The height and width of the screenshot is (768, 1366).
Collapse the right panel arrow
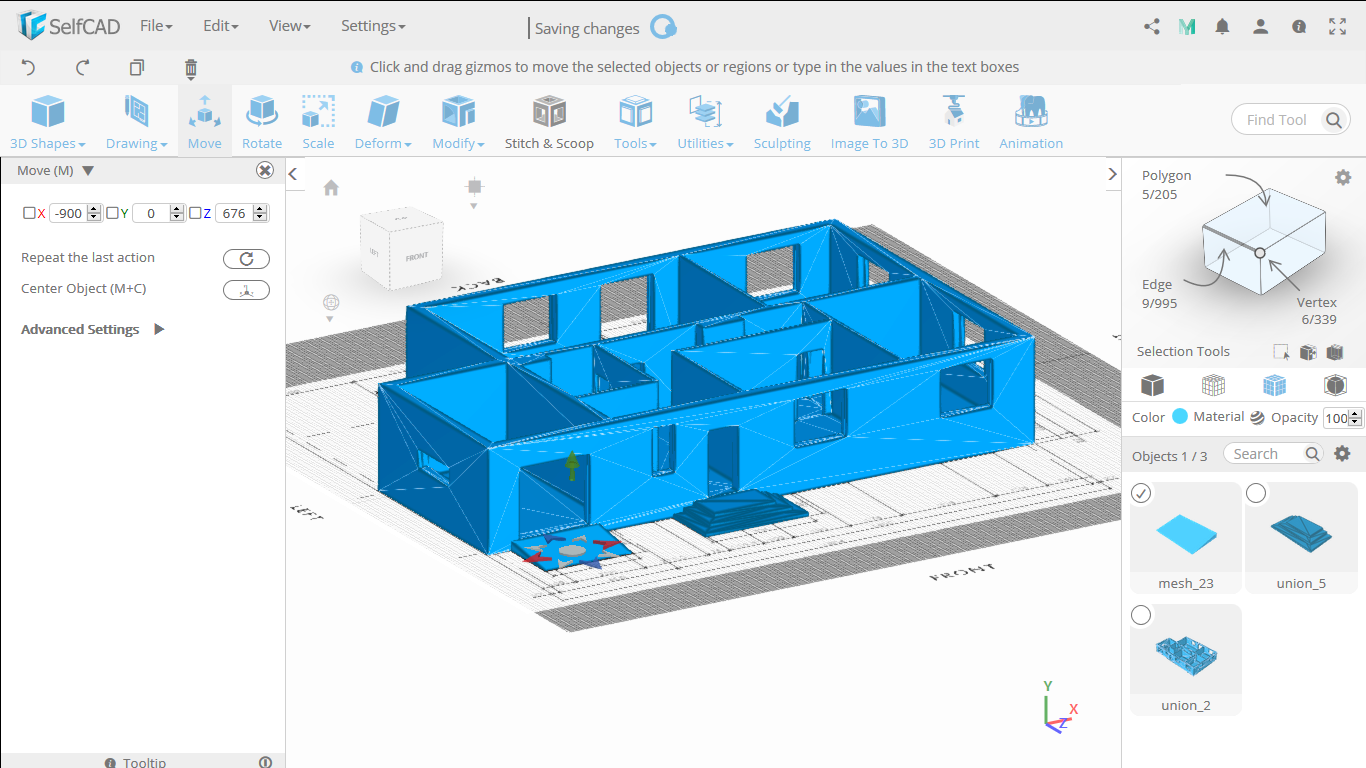1112,174
